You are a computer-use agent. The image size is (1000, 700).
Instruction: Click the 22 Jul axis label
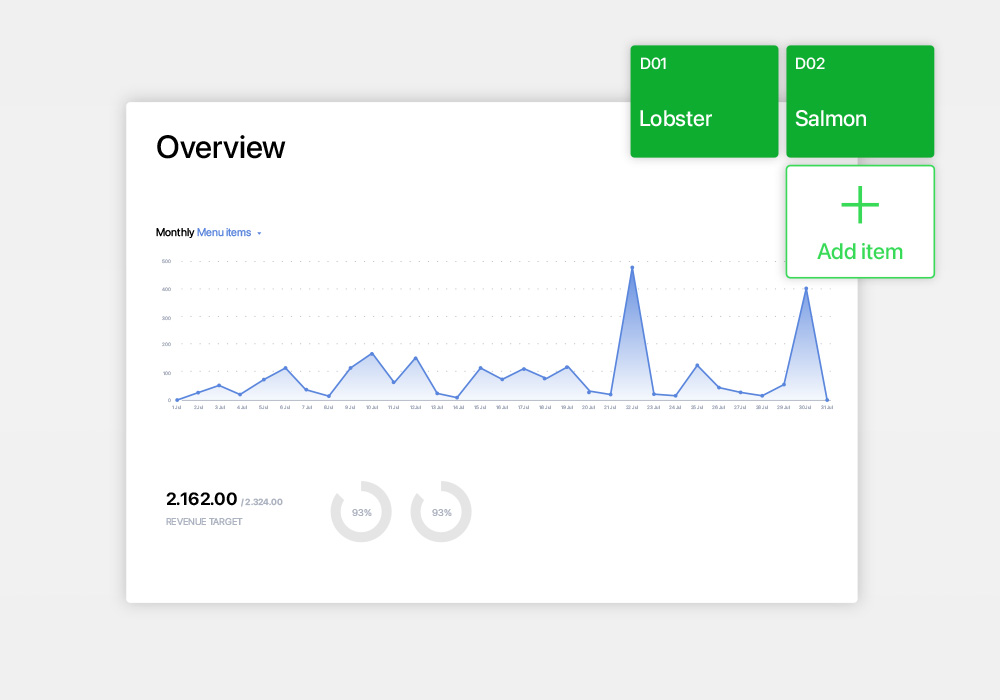631,407
